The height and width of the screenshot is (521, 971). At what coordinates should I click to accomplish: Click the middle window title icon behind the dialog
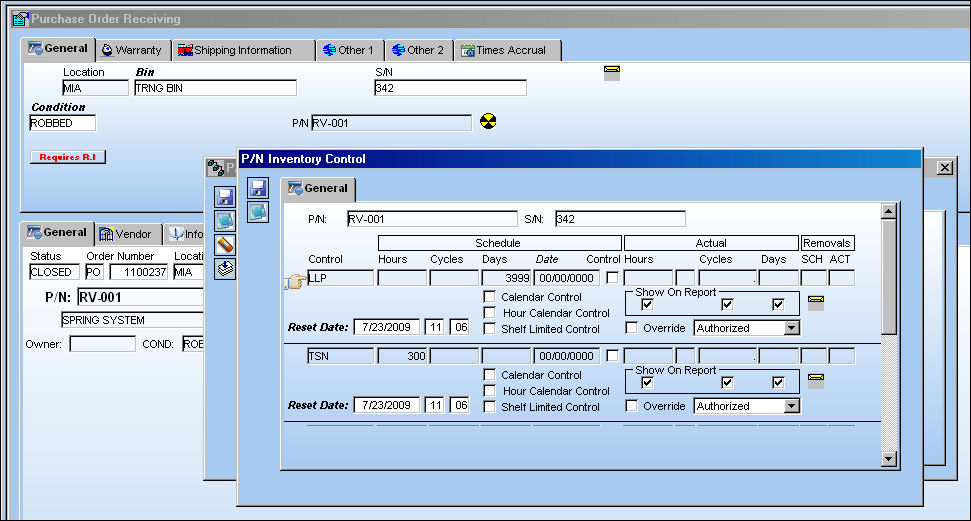click(216, 167)
